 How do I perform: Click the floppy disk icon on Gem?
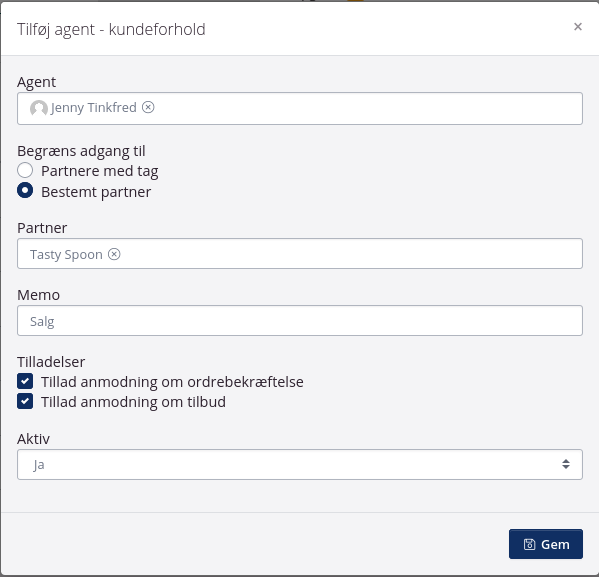(x=529, y=544)
